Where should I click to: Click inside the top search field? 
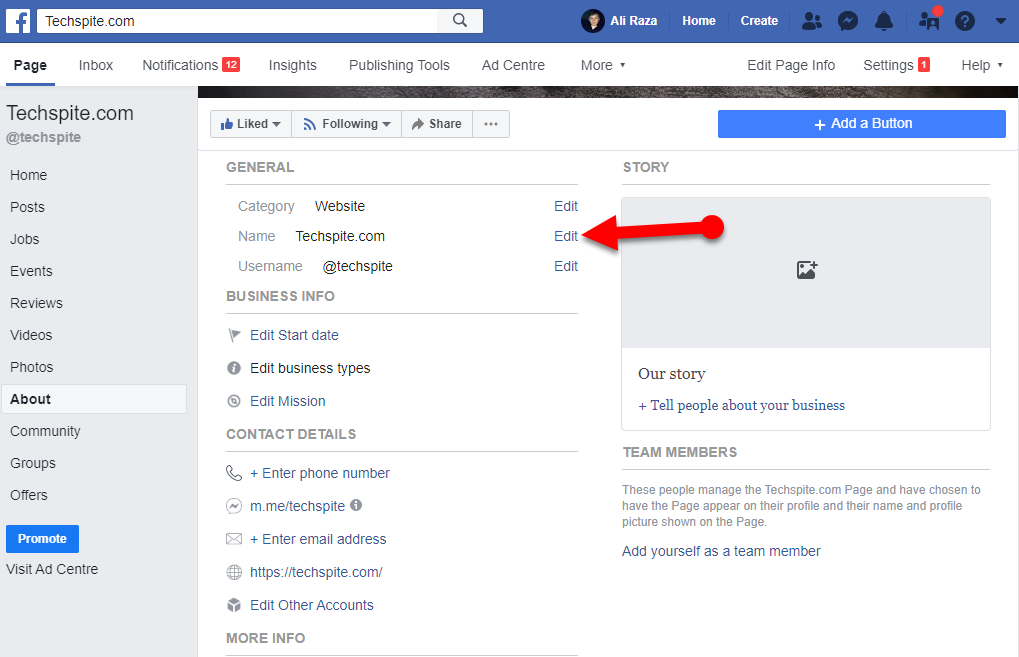230,20
